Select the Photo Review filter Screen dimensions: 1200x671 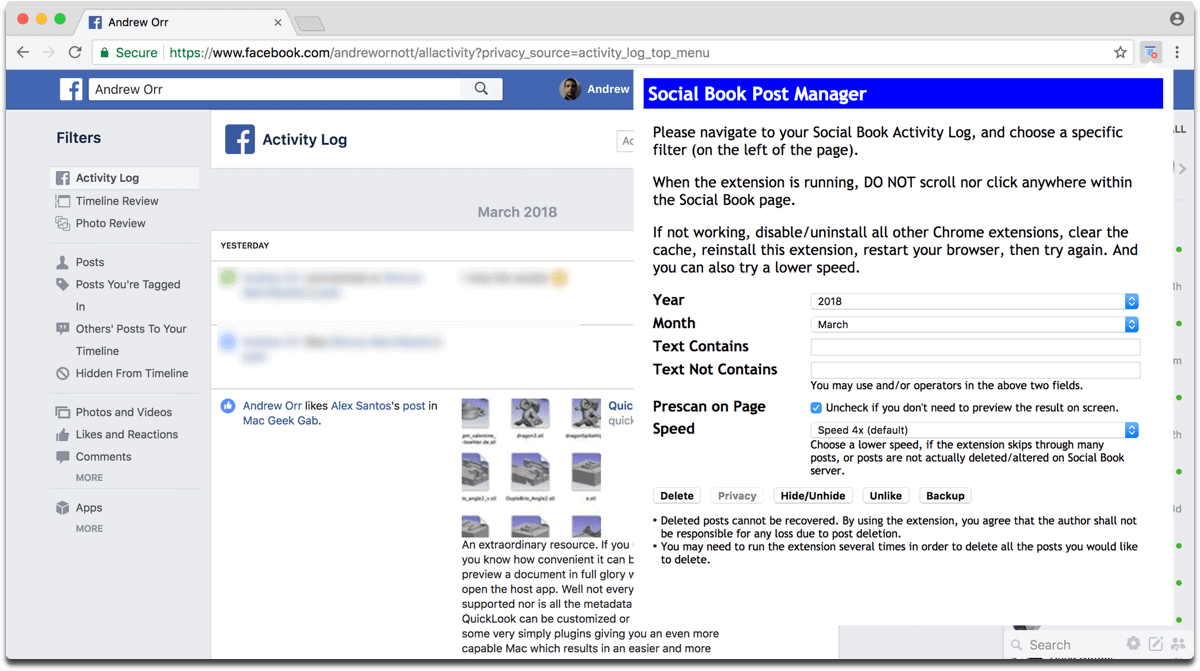pos(110,224)
